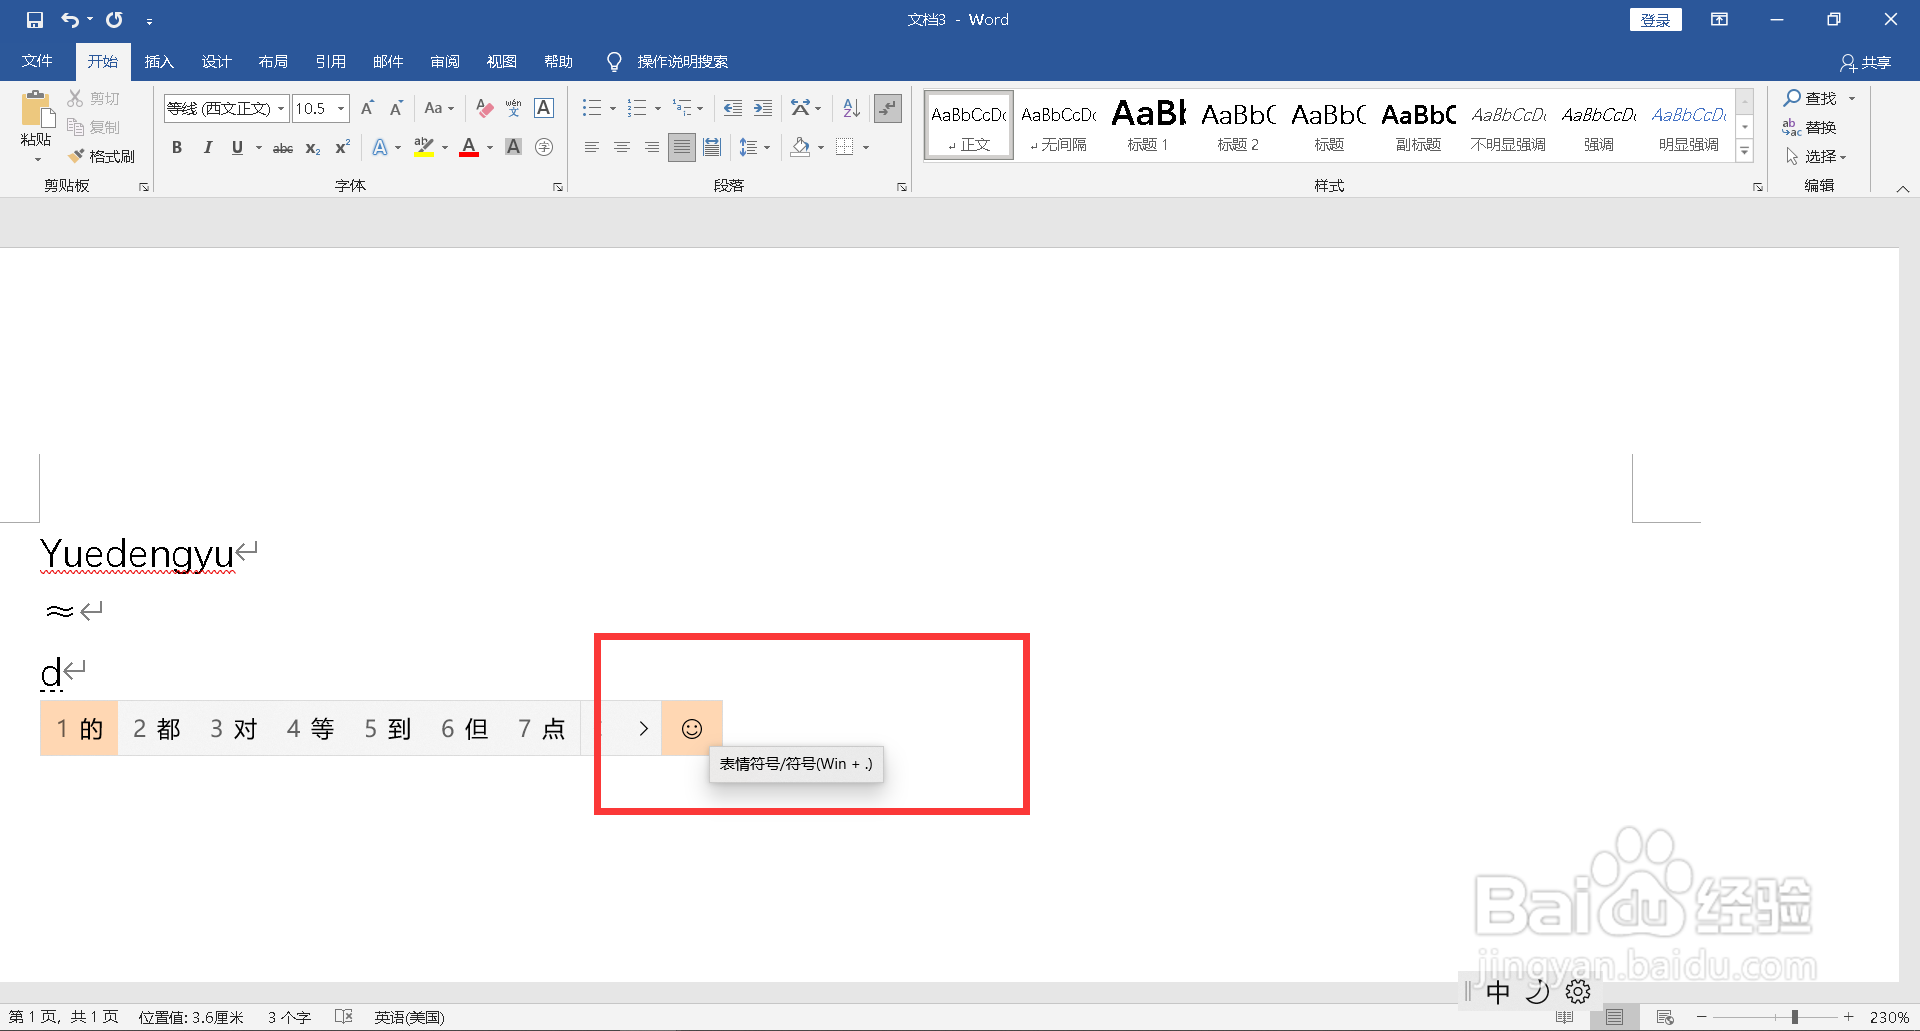The height and width of the screenshot is (1031, 1920).
Task: Toggle bold formatting
Action: 177,148
